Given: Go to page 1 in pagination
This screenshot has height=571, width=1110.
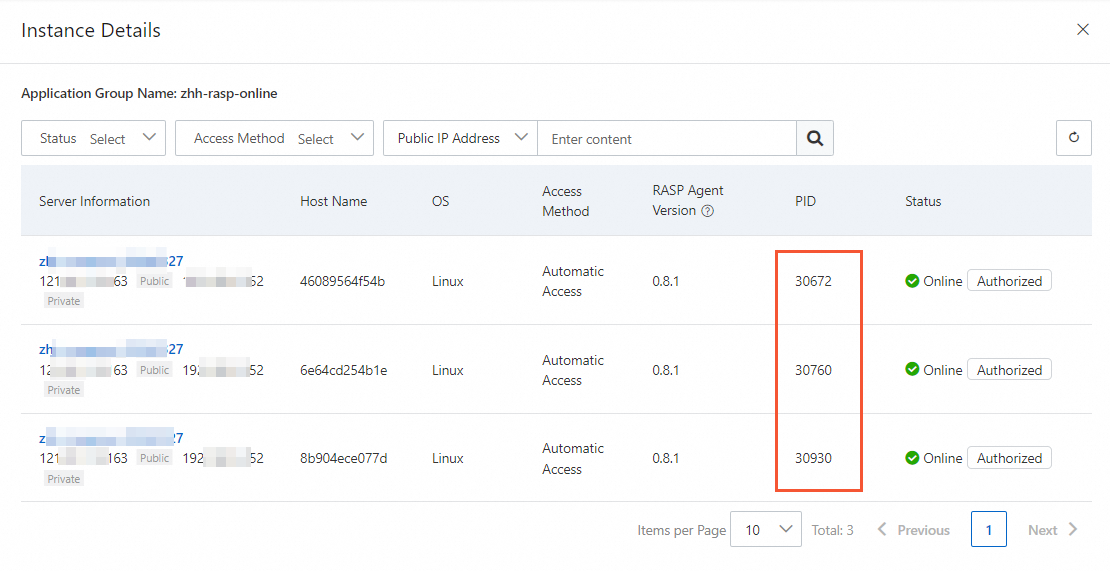Looking at the screenshot, I should [988, 529].
